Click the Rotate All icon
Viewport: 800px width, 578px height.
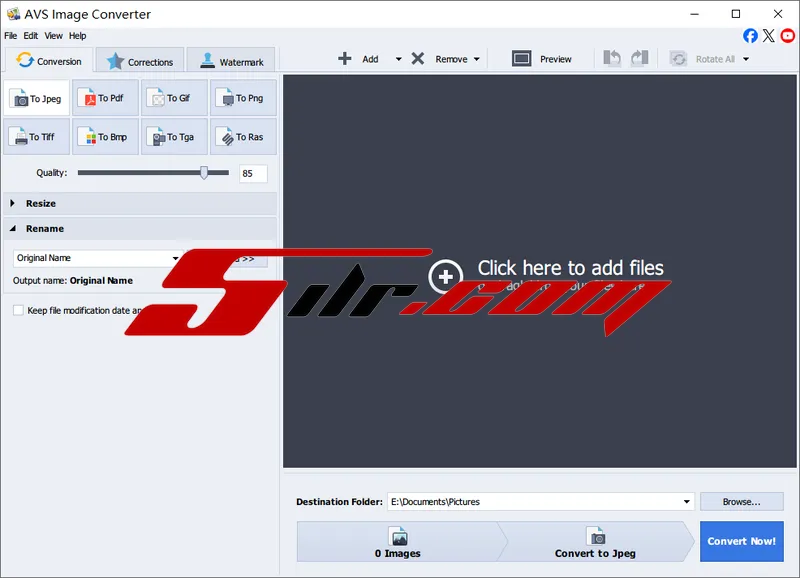678,59
